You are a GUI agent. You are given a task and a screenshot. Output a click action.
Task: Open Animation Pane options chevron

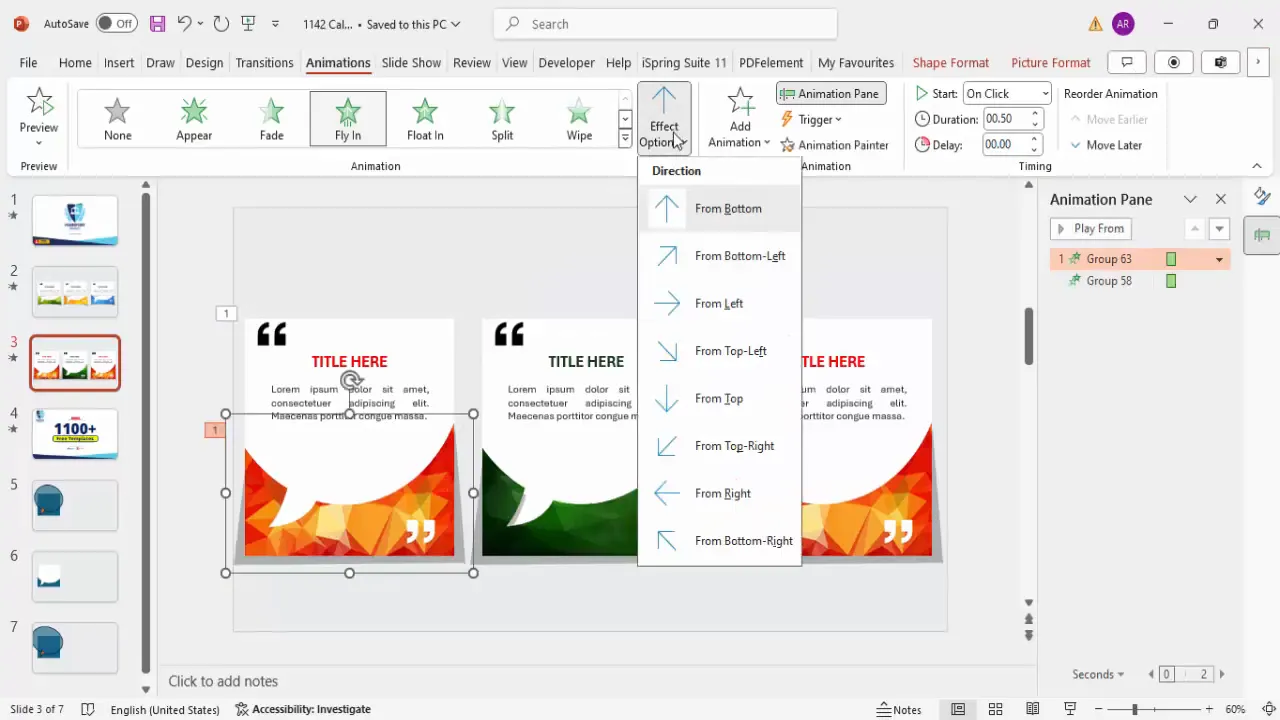click(x=1190, y=199)
